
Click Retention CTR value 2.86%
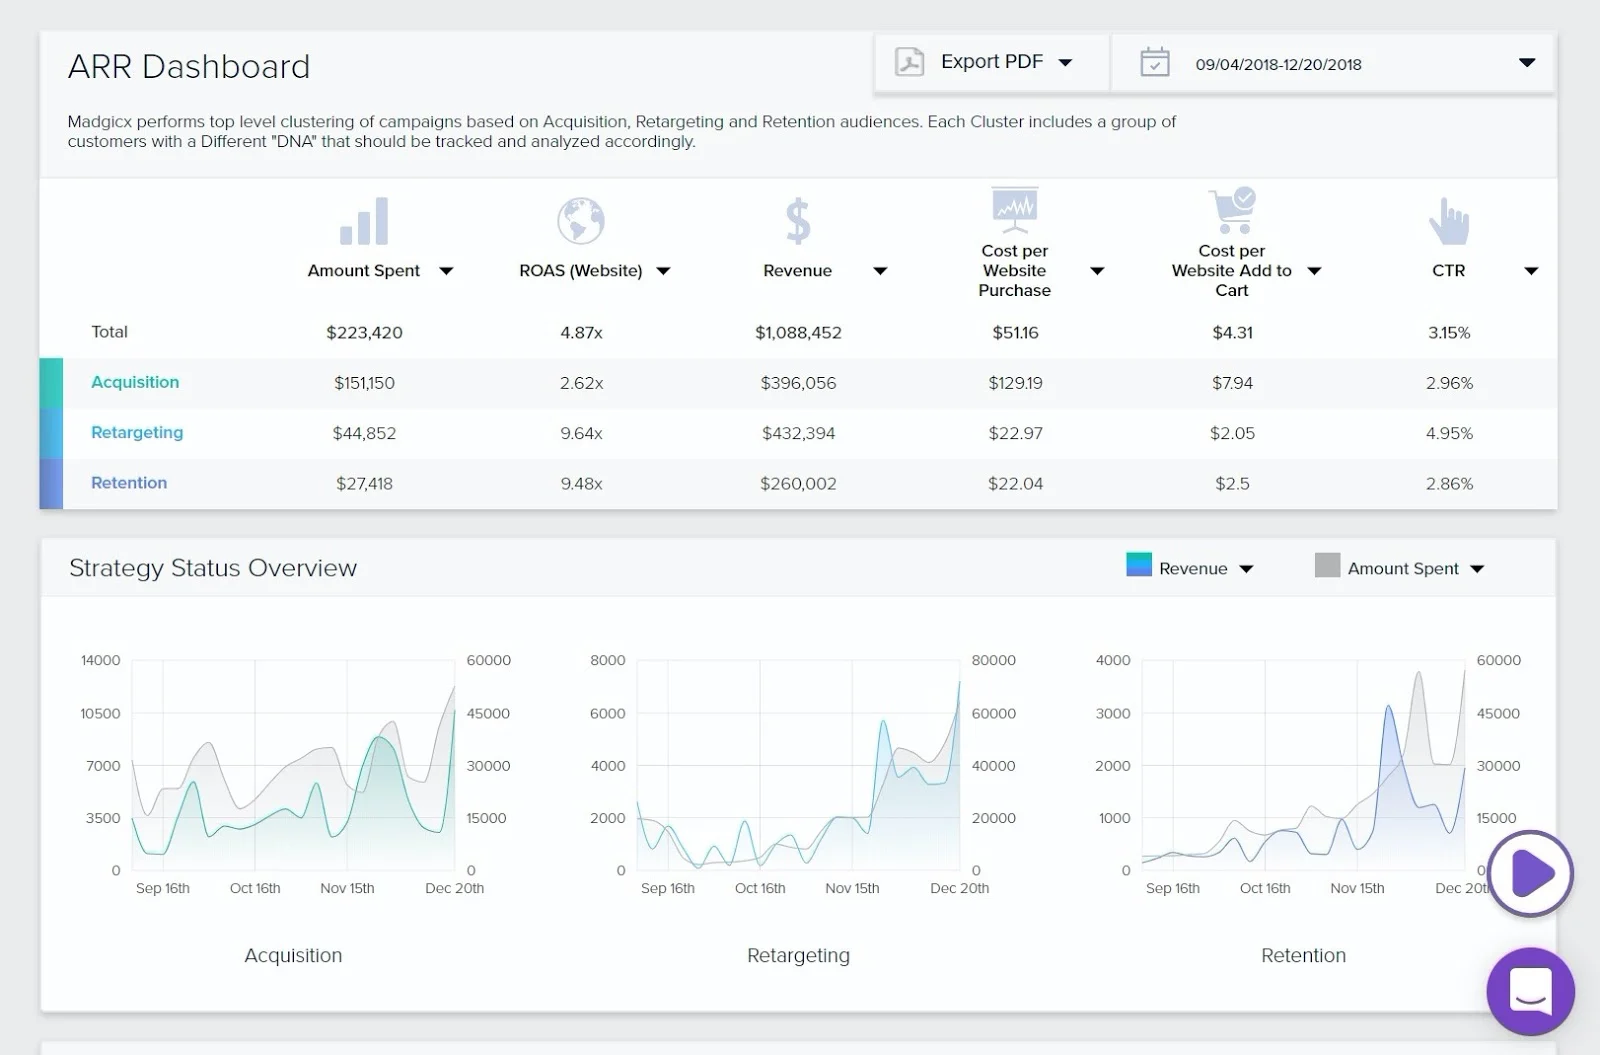[x=1449, y=483]
